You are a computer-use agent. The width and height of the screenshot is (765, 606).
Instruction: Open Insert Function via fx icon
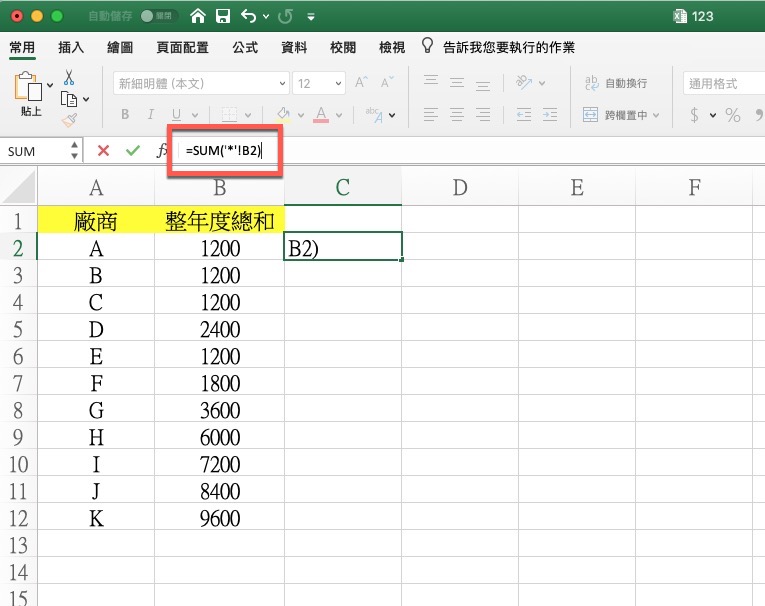pyautogui.click(x=162, y=150)
